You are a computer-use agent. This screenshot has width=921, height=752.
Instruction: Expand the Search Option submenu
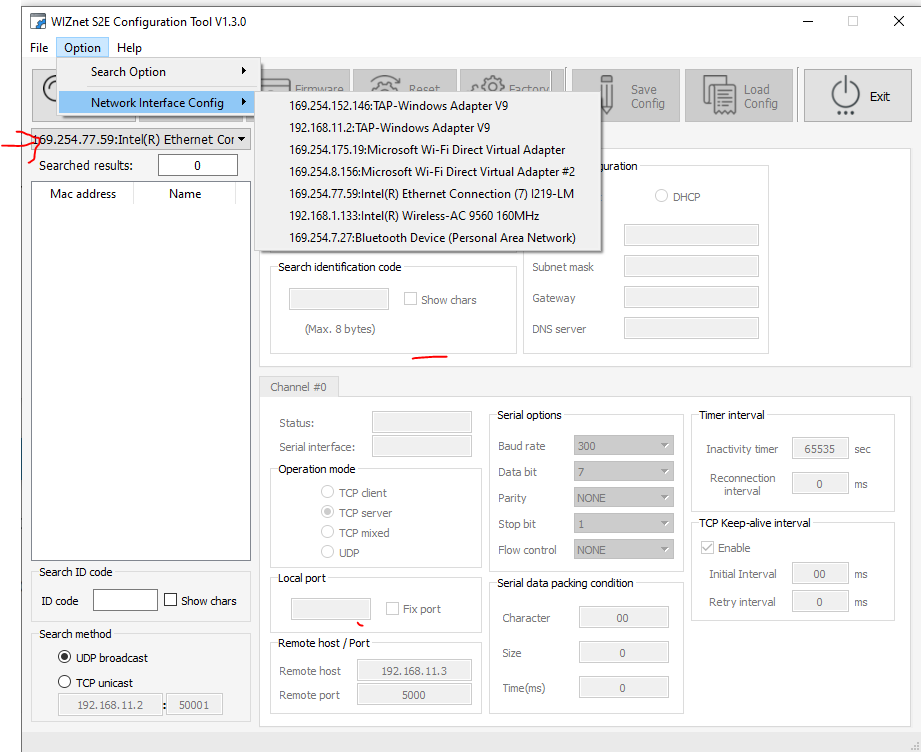coord(159,72)
